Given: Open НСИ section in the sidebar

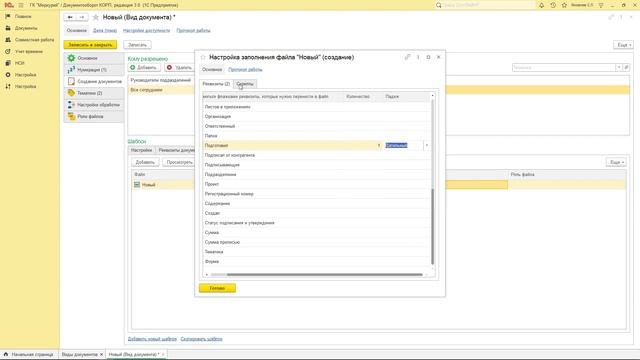Looking at the screenshot, I should coord(20,63).
